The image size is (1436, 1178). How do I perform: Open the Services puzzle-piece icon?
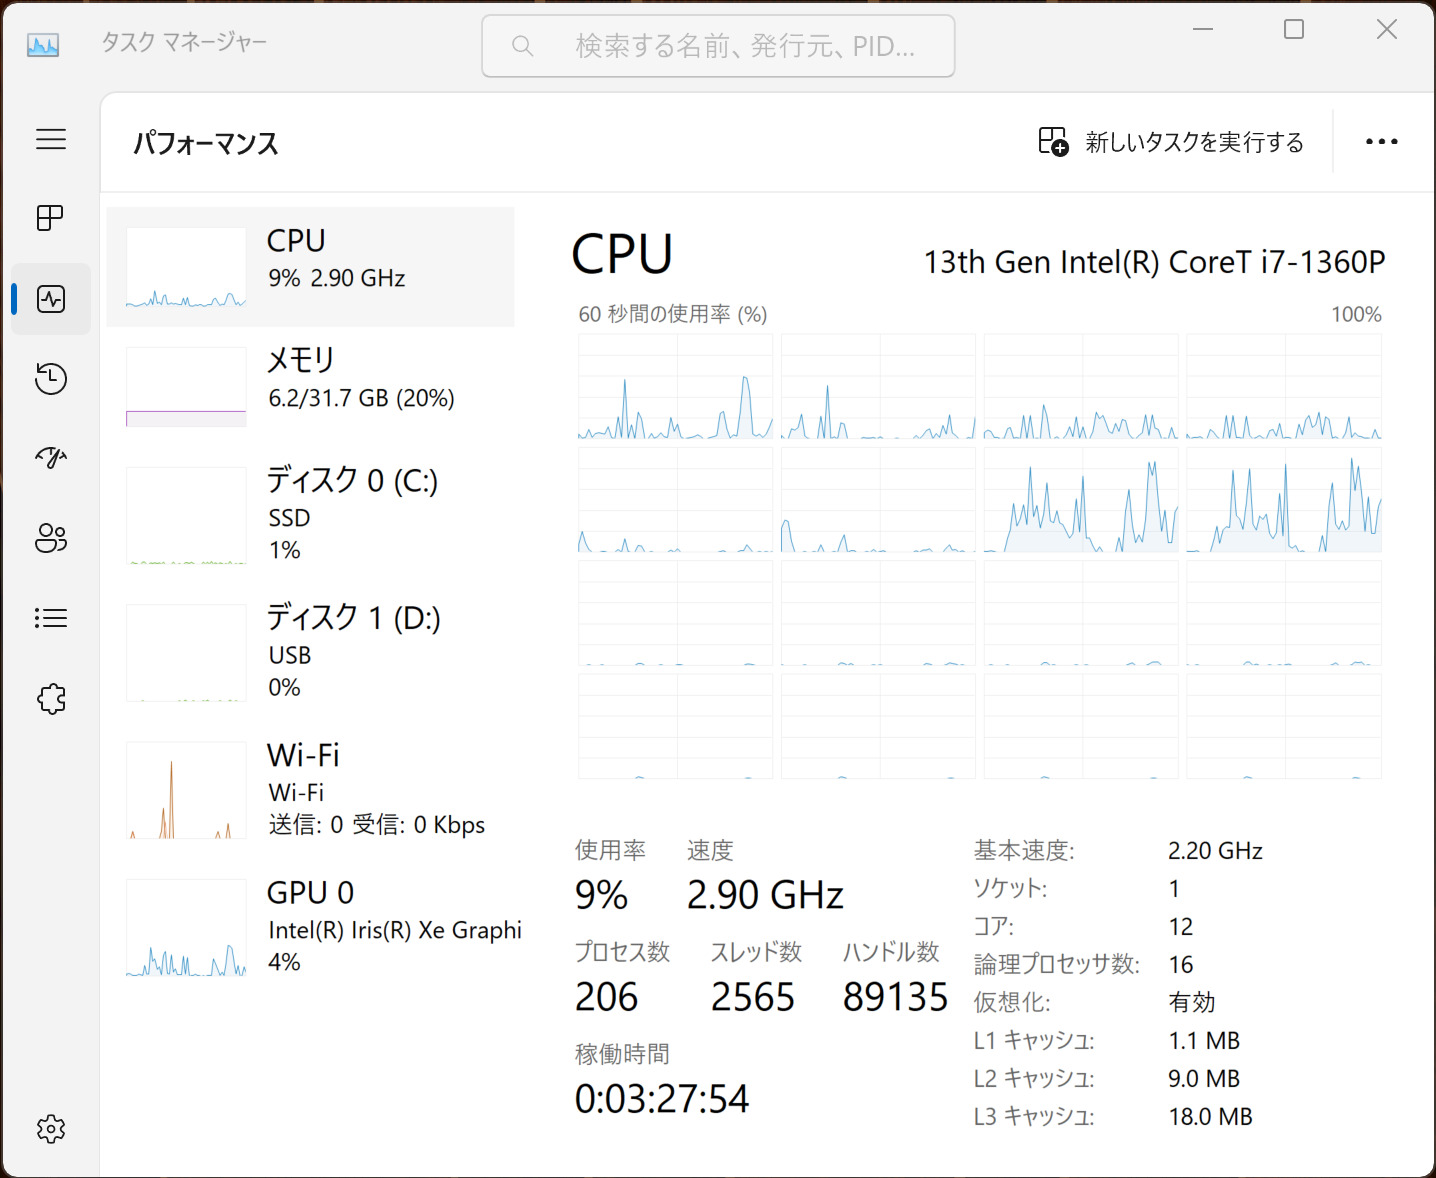pyautogui.click(x=51, y=699)
